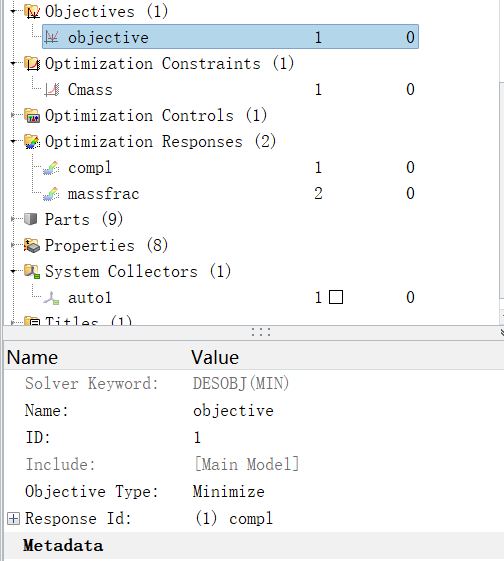Click the Objective Type Minimize value
Screen dimensions: 504x561
[229, 492]
